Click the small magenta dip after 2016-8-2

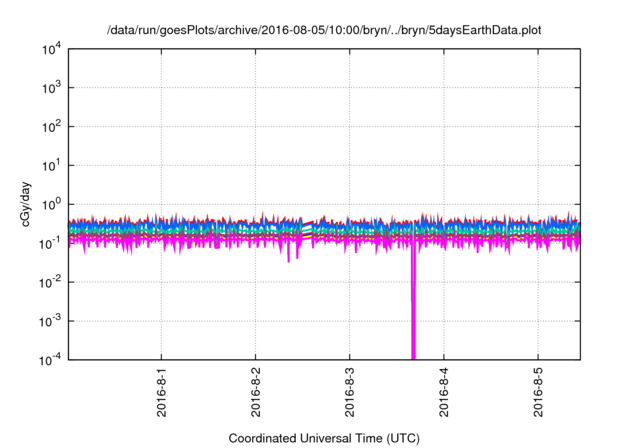[289, 257]
